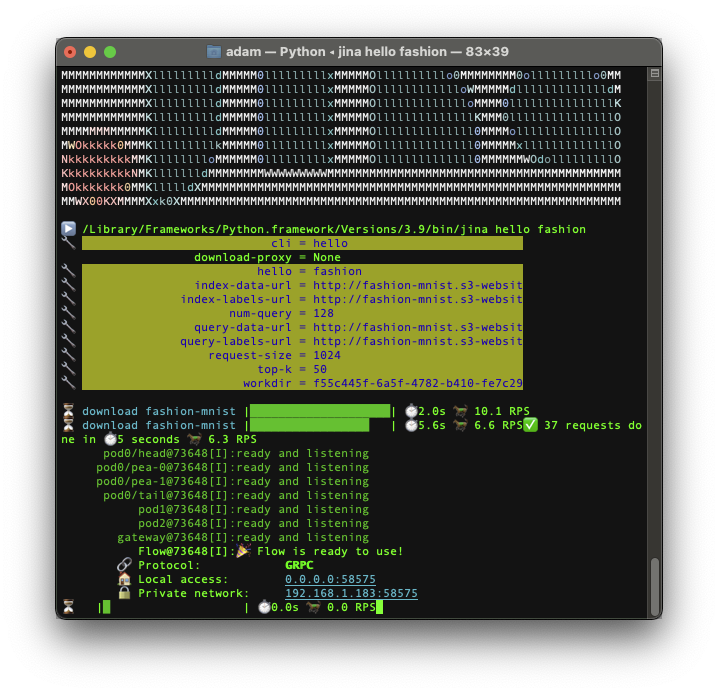Click the 'pod1@73648[I]:ready and listening' line

click(253, 509)
